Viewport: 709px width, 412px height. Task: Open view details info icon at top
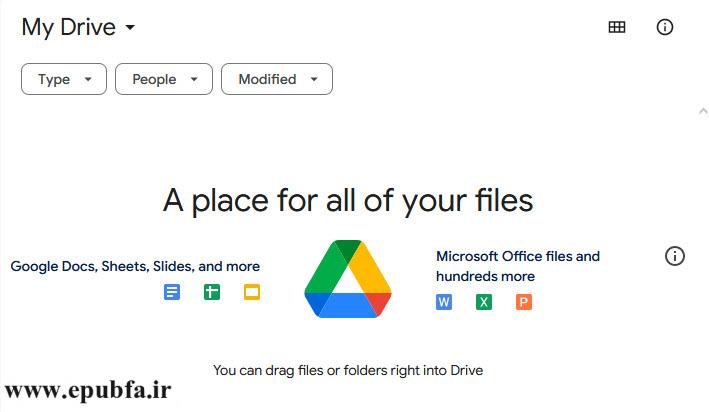pos(665,27)
